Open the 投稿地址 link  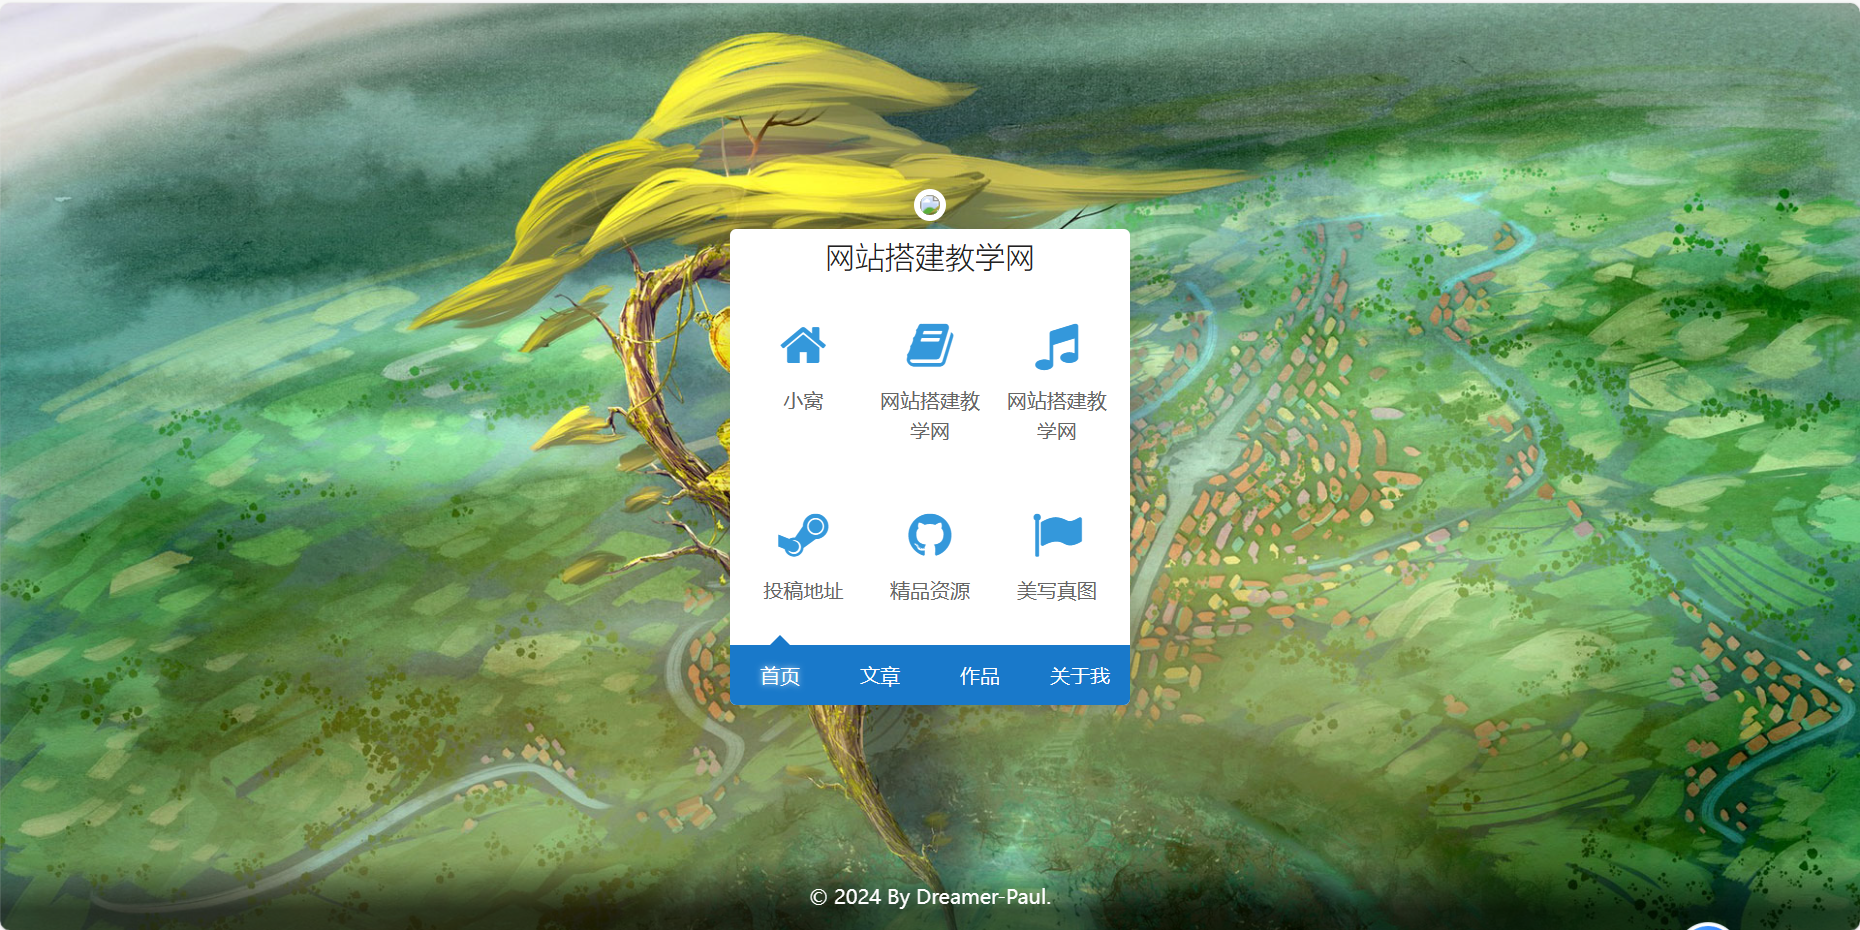click(803, 591)
